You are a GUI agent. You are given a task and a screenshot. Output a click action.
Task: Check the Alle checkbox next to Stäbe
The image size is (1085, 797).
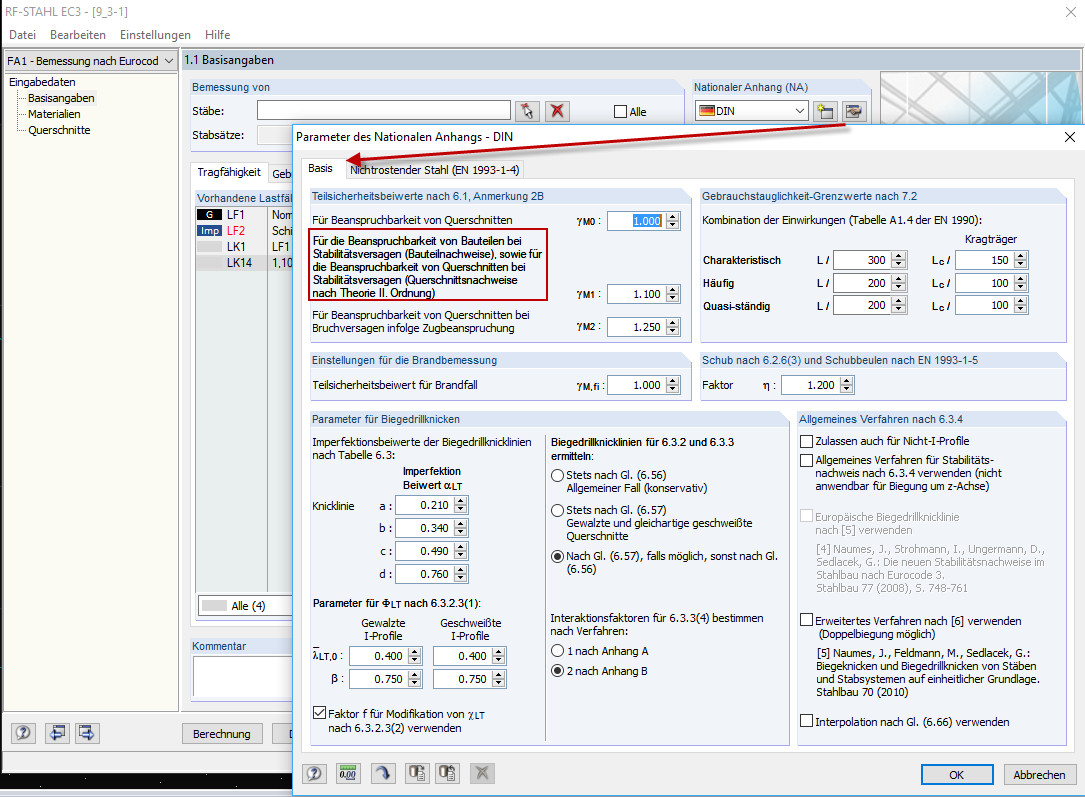[x=621, y=111]
